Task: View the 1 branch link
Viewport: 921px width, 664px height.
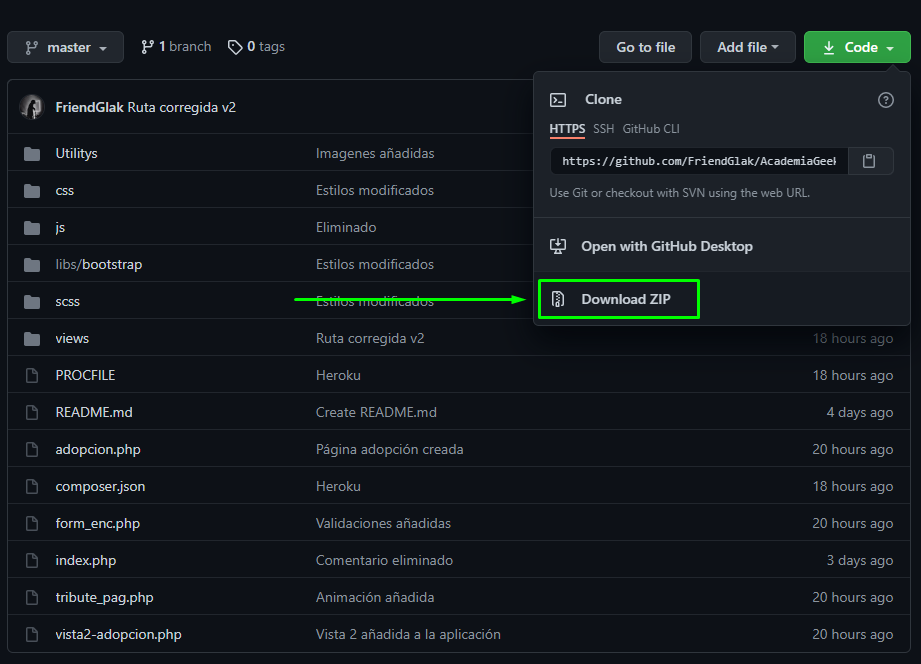Action: (176, 47)
